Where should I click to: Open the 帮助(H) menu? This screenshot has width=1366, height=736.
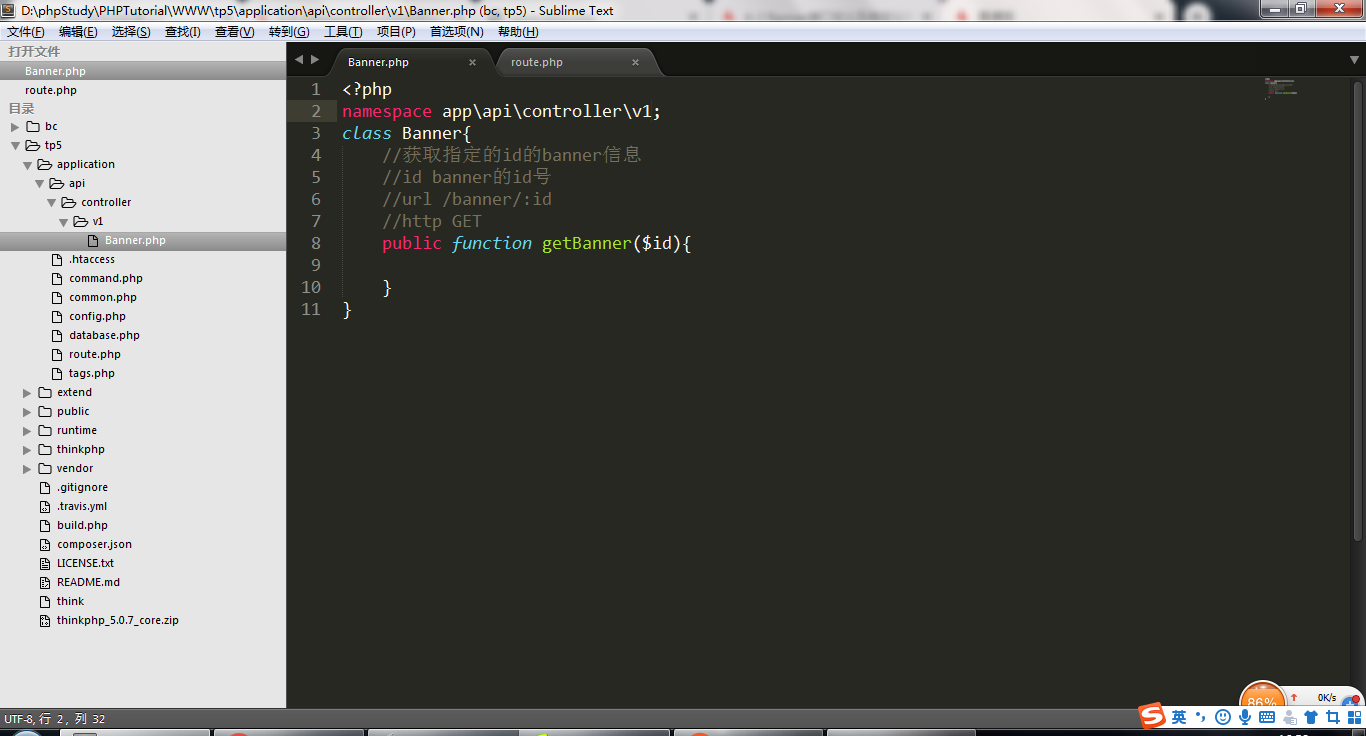pyautogui.click(x=518, y=32)
